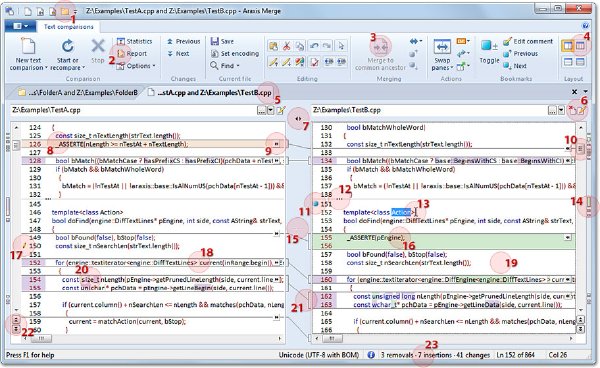Viewport: 600px width, 368px height.
Task: Click Edit comment in Bookmarks group
Action: click(x=528, y=41)
